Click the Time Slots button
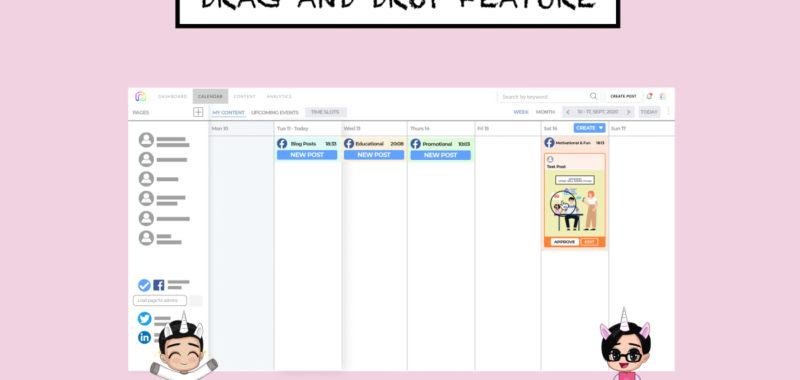This screenshot has width=800, height=380. [x=326, y=112]
